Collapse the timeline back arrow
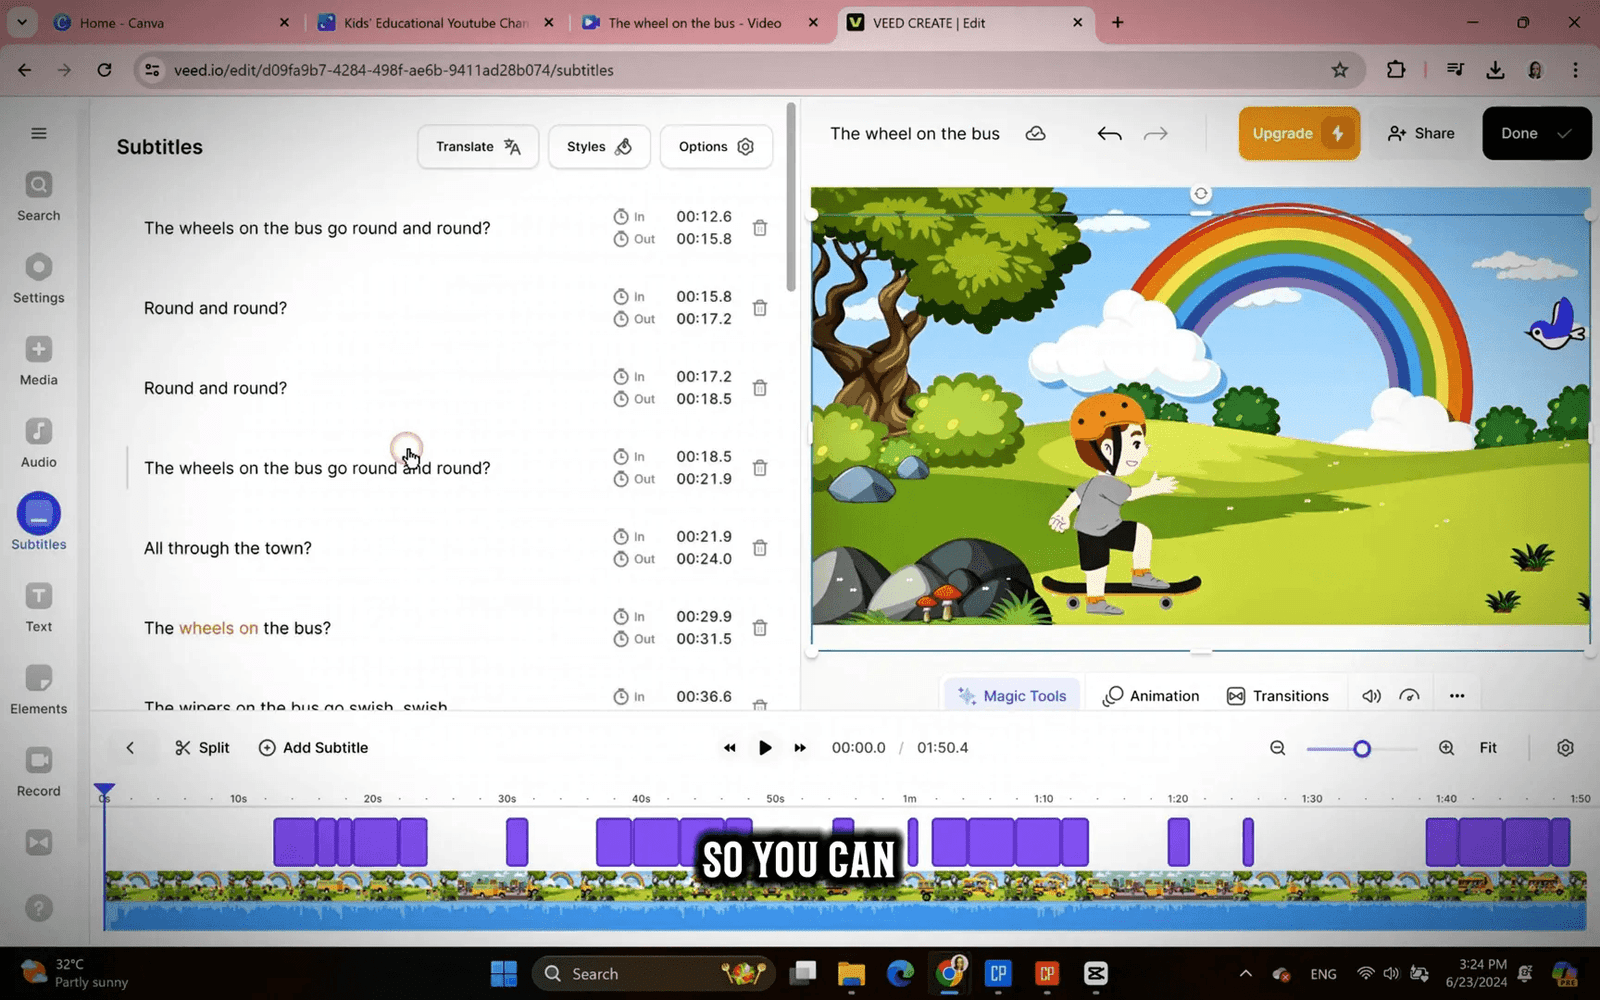Screen dimensions: 1600x1000 click(130, 748)
